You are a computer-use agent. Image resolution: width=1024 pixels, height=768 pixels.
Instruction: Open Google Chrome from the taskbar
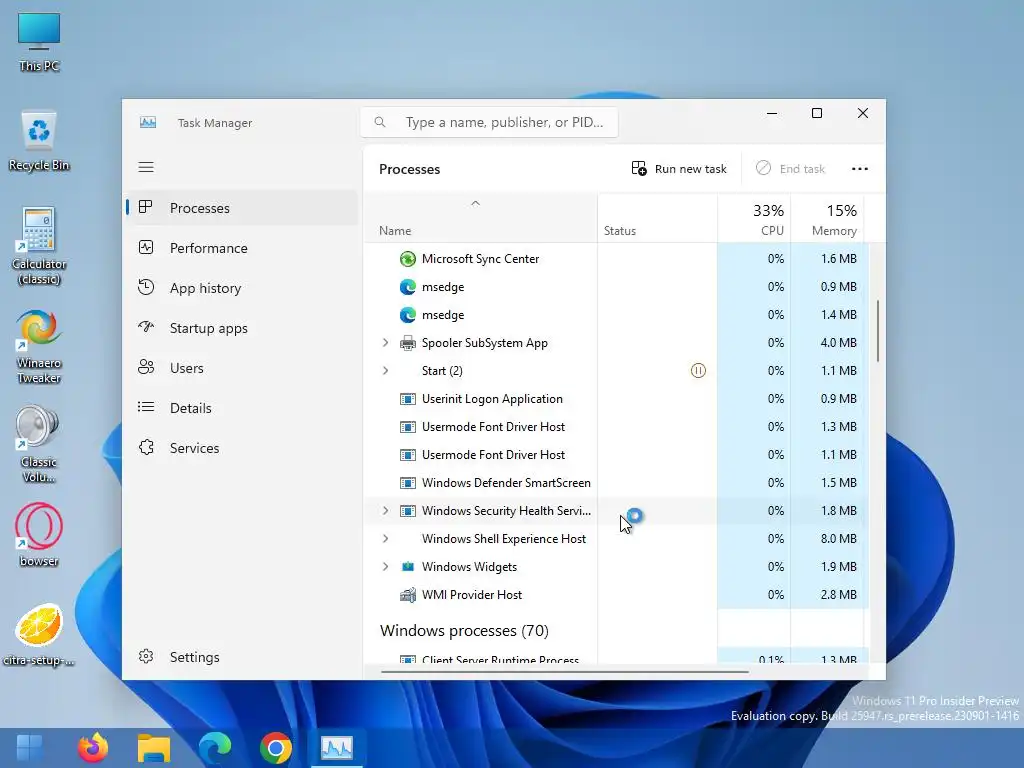pos(276,748)
